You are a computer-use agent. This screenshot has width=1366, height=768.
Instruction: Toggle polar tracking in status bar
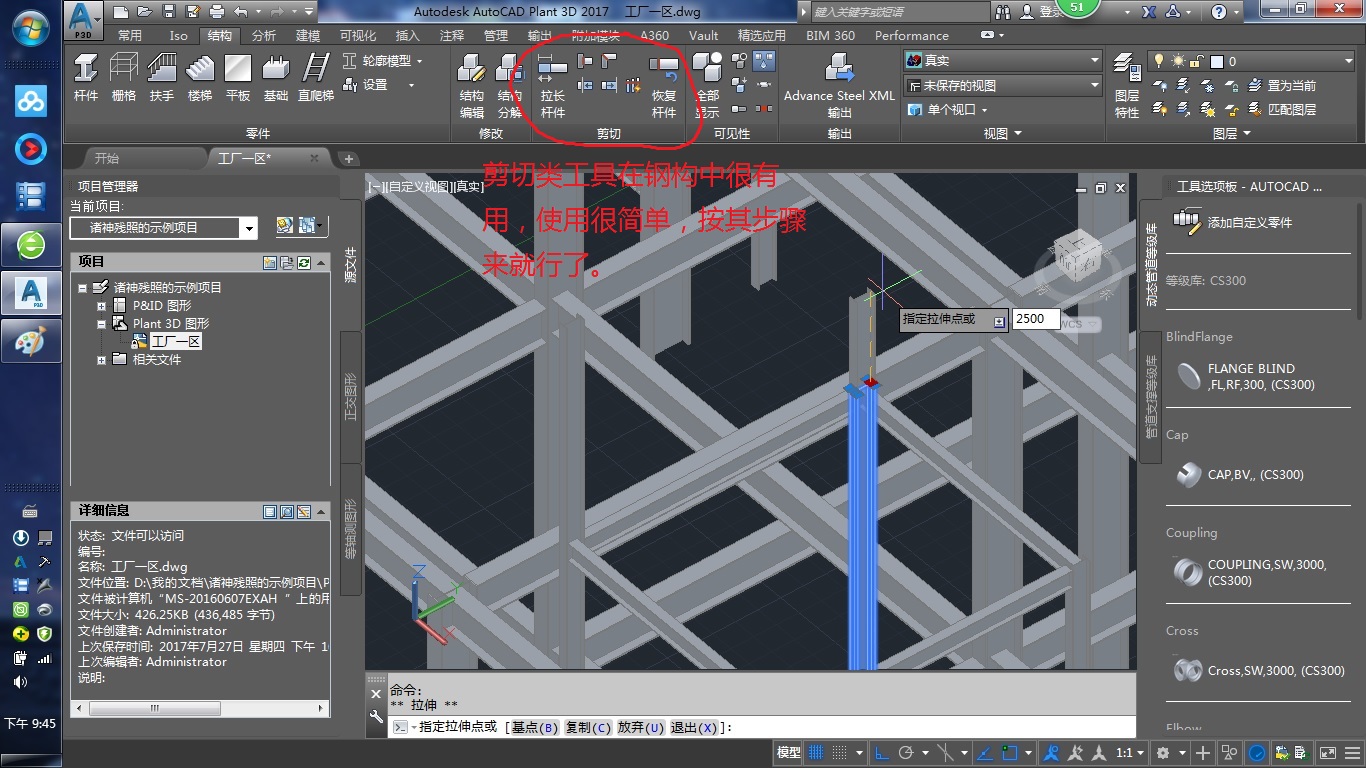tap(907, 753)
